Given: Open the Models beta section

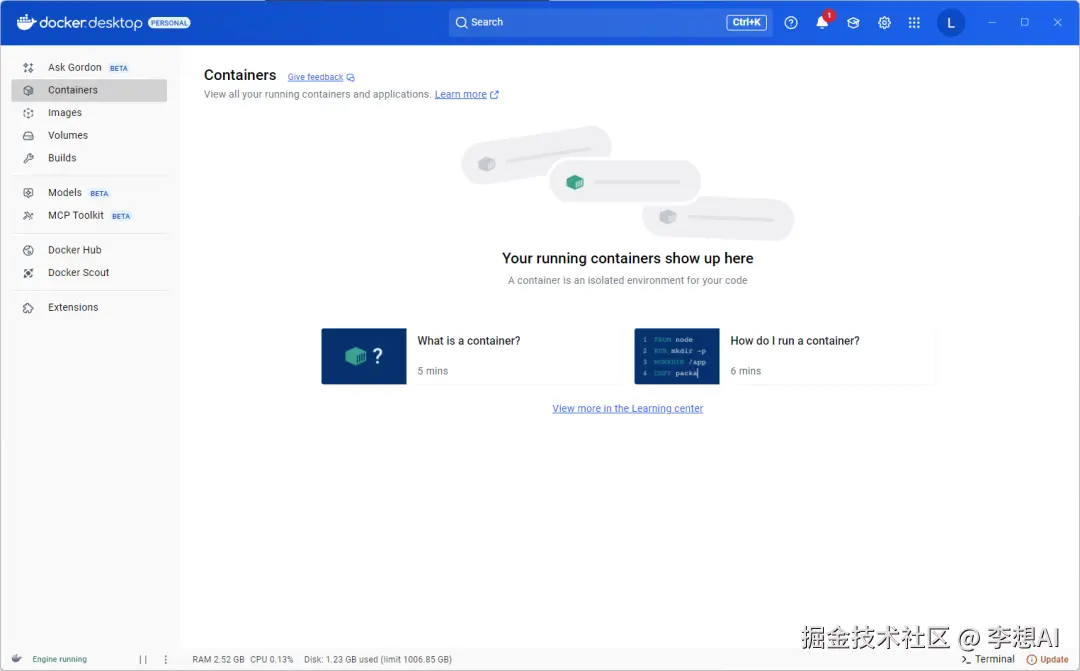Looking at the screenshot, I should pos(89,193).
